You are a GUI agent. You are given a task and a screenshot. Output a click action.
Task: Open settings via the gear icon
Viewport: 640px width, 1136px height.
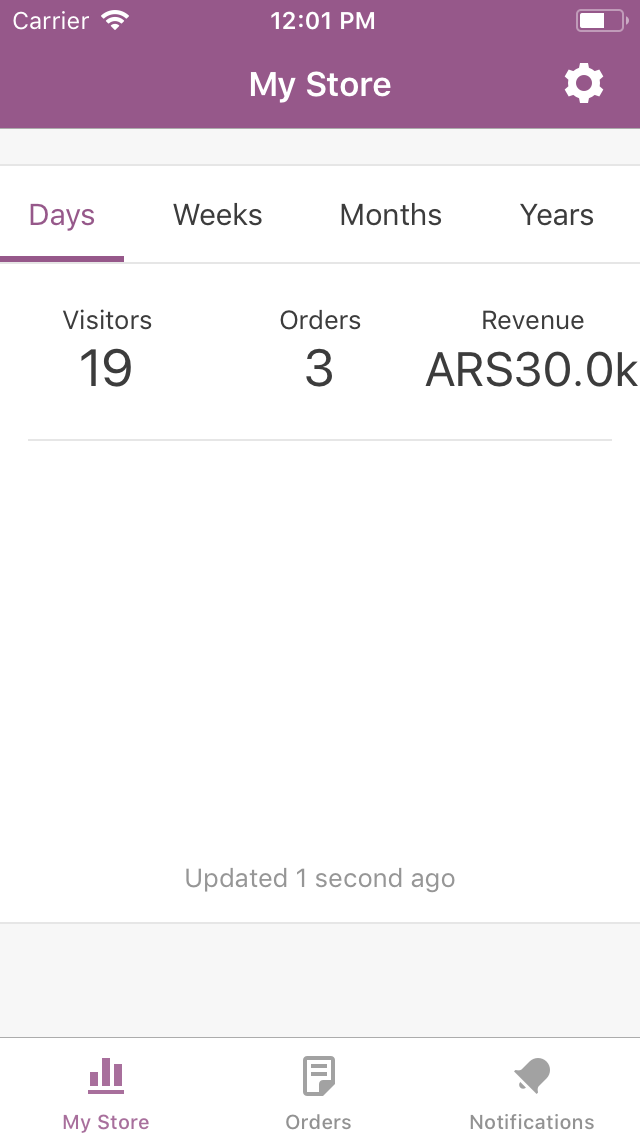point(583,84)
